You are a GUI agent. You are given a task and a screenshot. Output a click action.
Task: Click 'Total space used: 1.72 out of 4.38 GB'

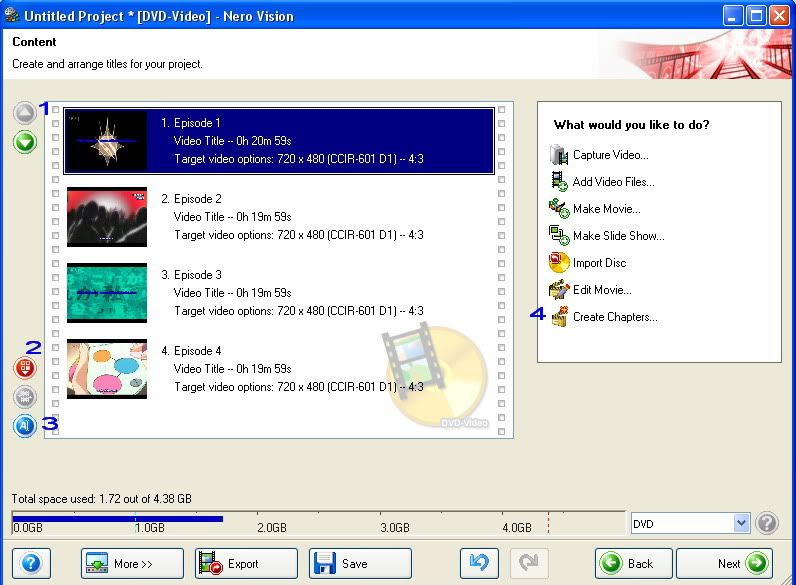102,499
